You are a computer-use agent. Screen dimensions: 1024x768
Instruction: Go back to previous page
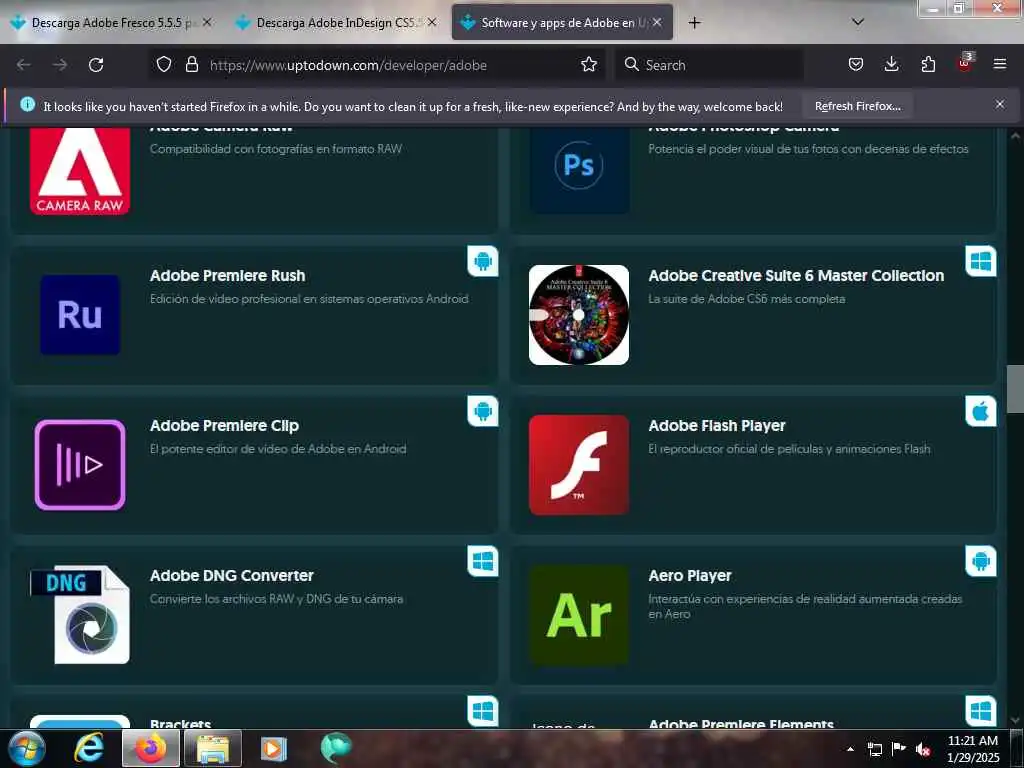pos(24,65)
